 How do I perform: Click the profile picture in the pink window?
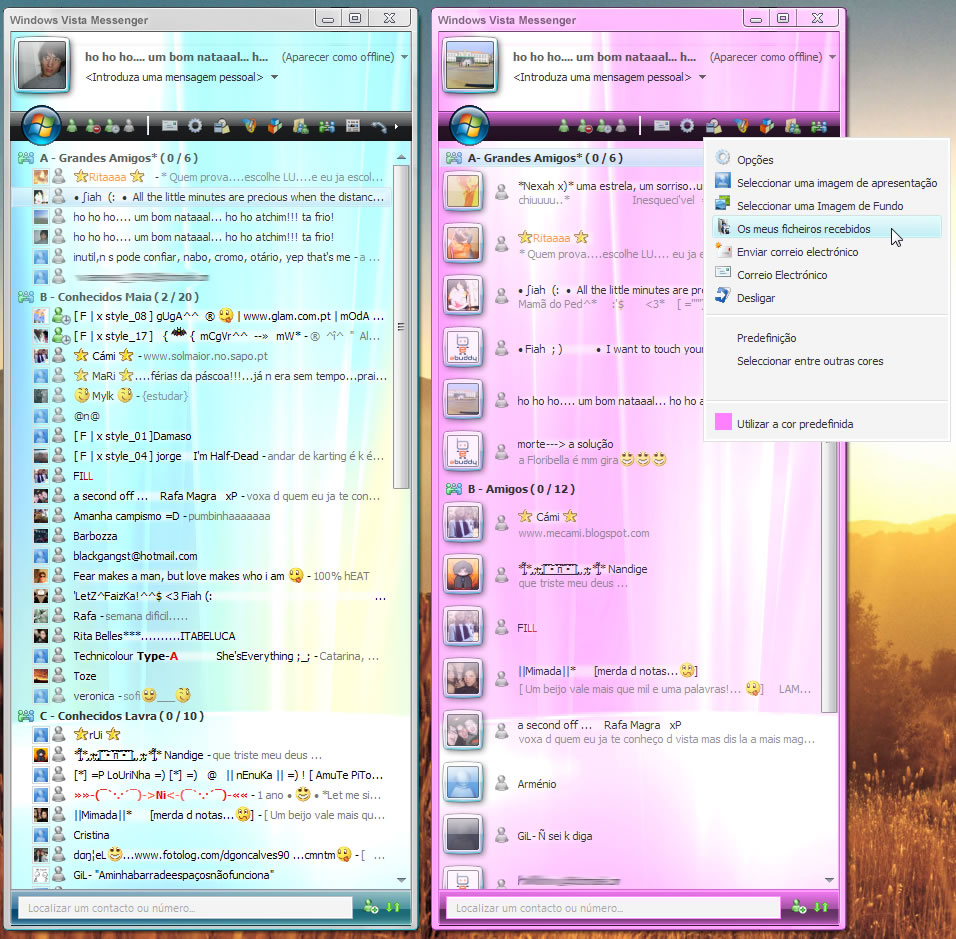pyautogui.click(x=470, y=65)
